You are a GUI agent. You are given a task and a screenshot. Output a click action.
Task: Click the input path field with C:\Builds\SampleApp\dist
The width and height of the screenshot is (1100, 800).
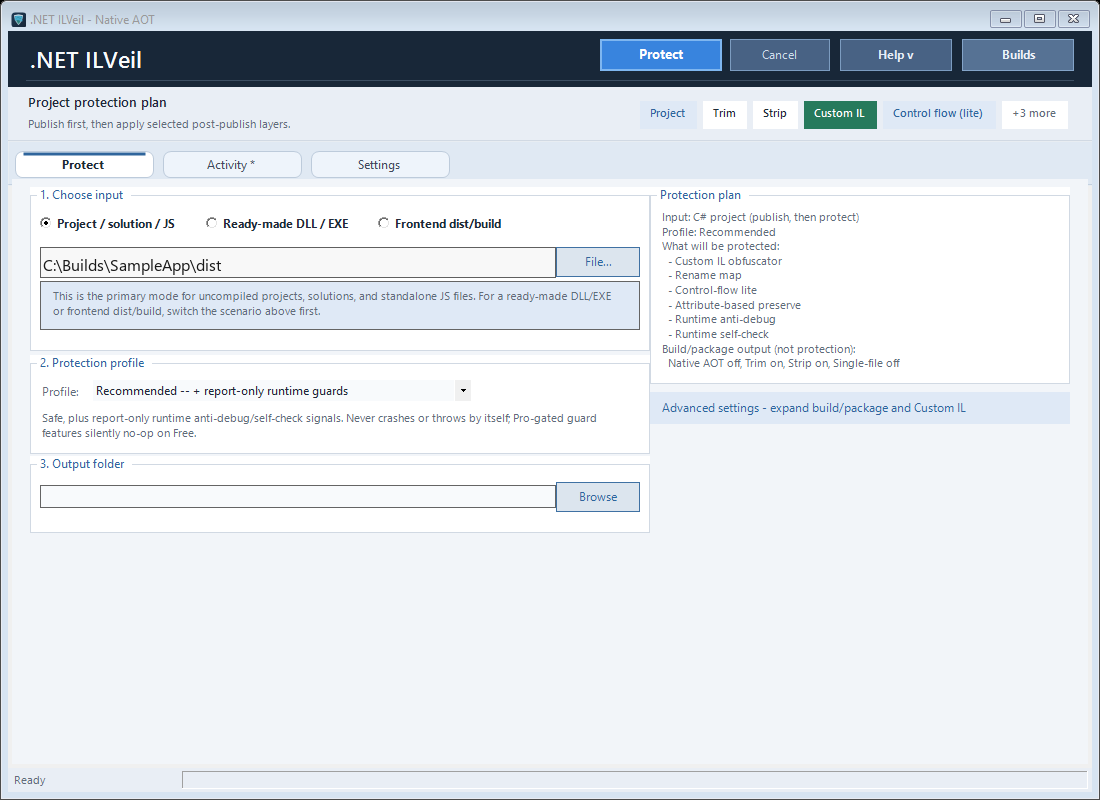[x=297, y=263]
